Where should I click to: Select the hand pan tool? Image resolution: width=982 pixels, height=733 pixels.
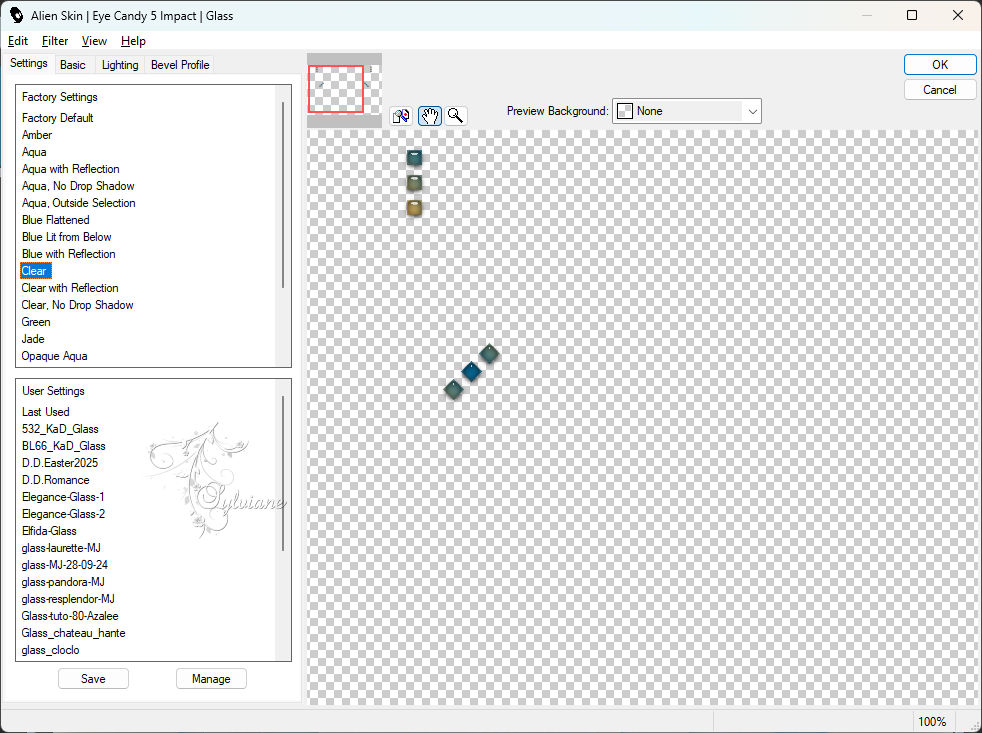(430, 116)
